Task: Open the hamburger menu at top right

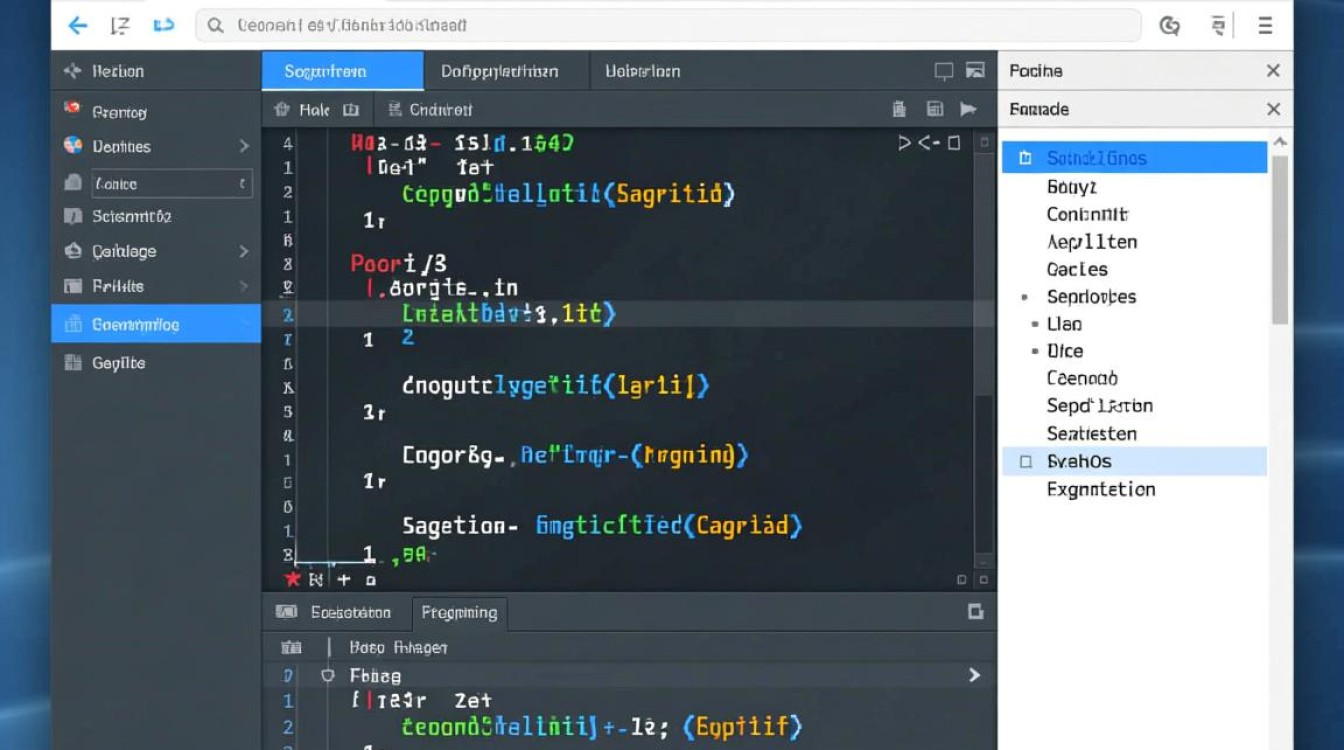Action: (x=1265, y=26)
